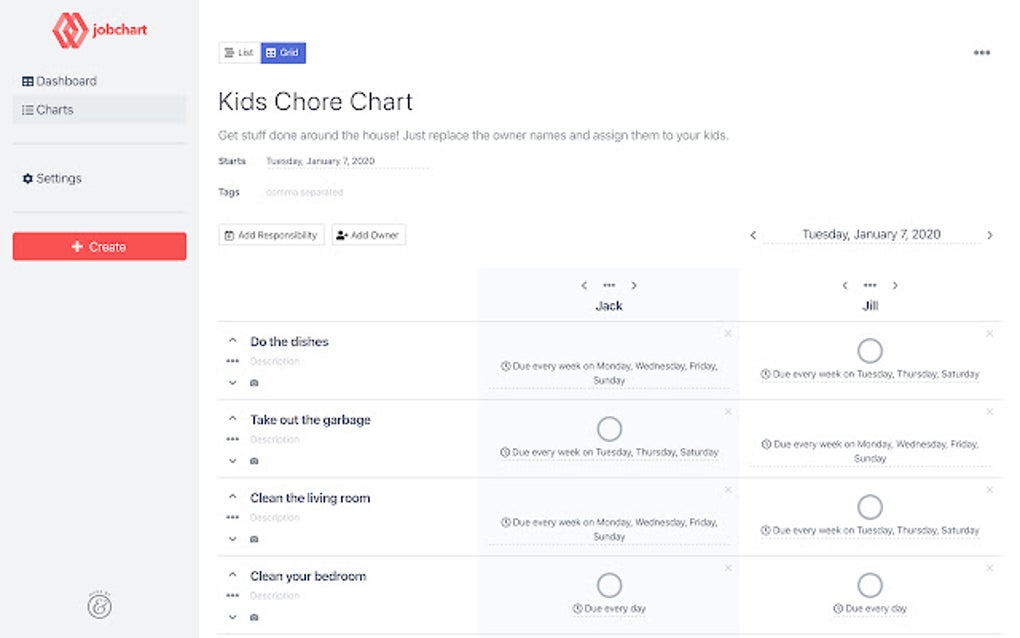1020x638 pixels.
Task: Open Clean your bedroom row options
Action: click(x=232, y=595)
